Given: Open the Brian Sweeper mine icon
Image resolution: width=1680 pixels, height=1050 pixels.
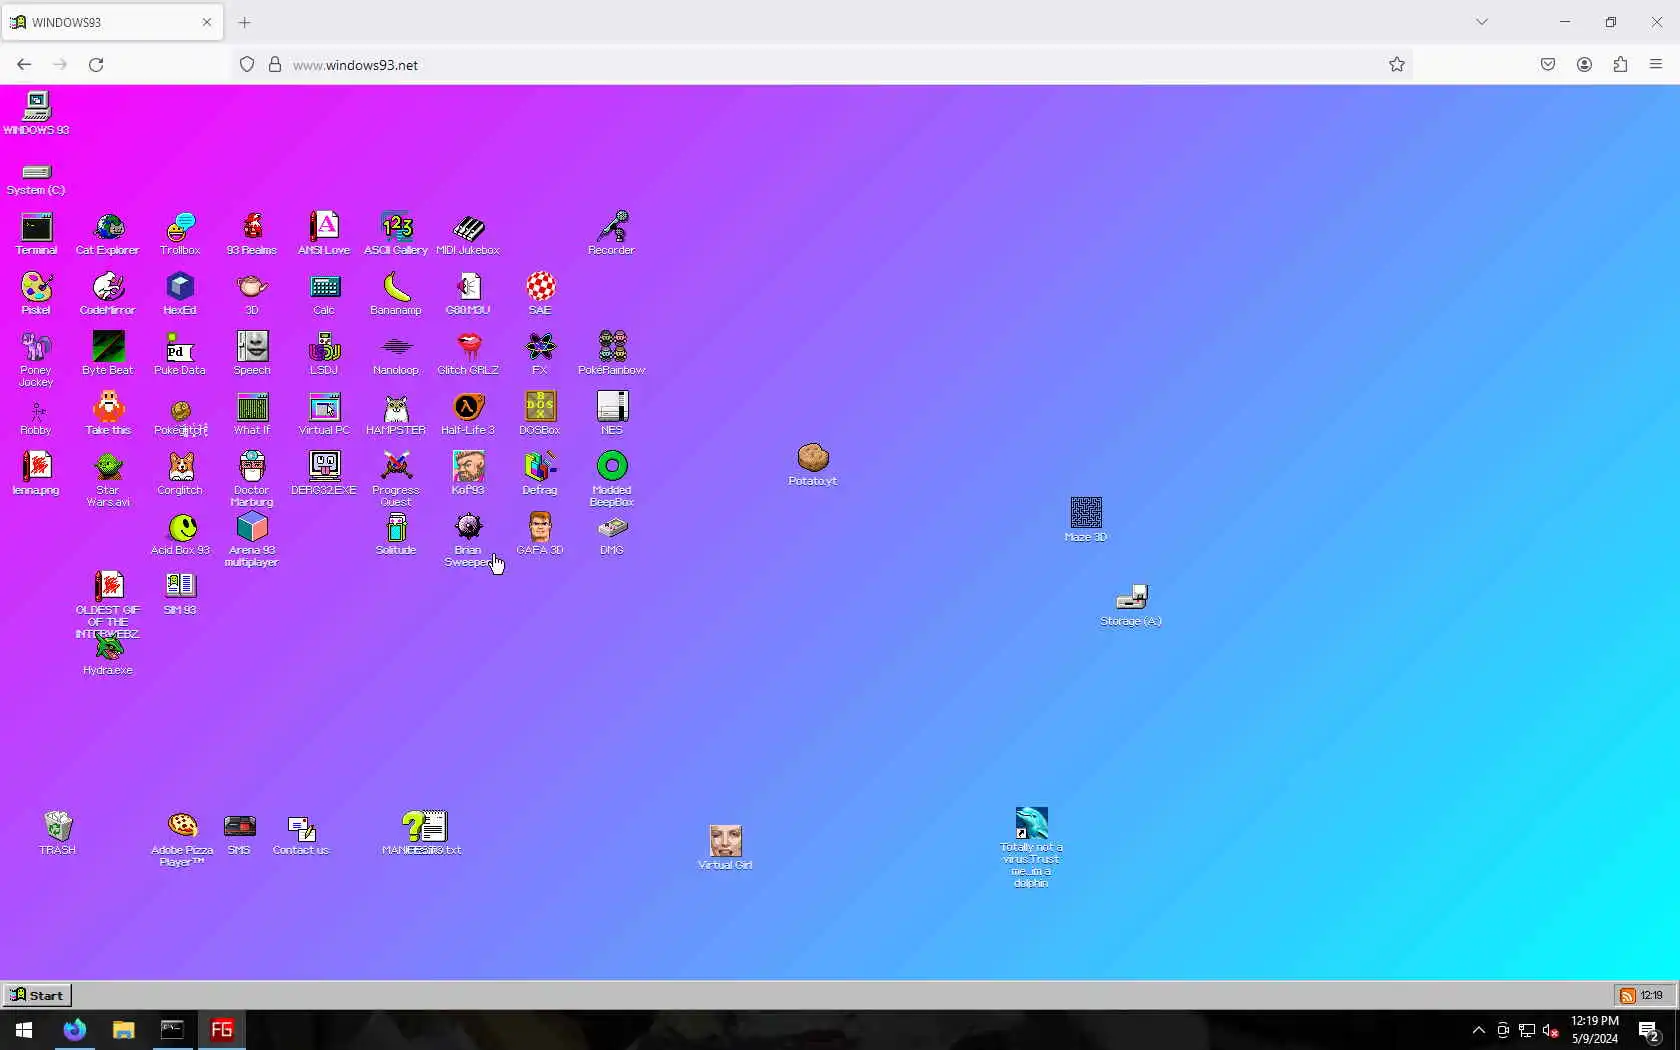Looking at the screenshot, I should [468, 540].
